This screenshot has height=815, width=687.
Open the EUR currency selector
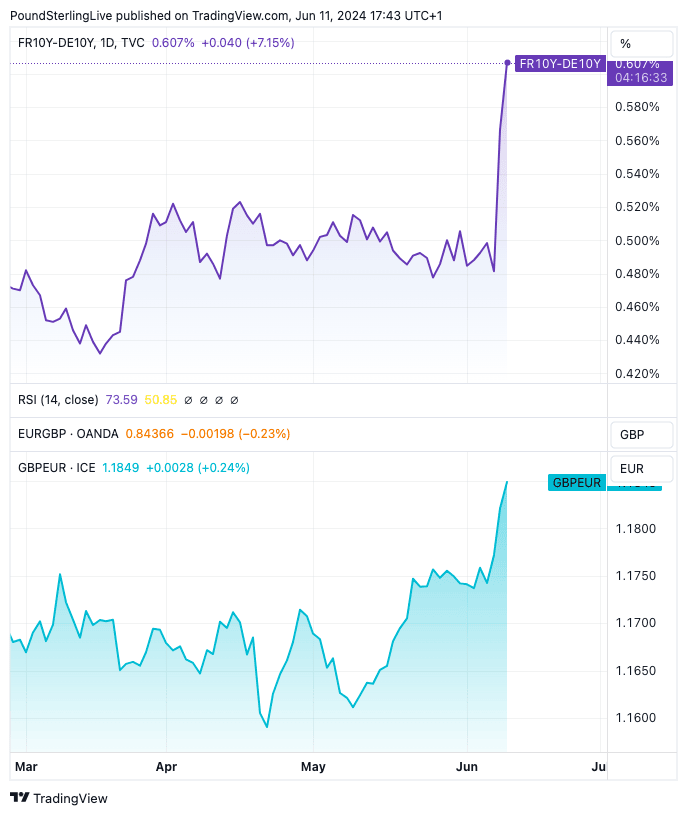[x=632, y=468]
